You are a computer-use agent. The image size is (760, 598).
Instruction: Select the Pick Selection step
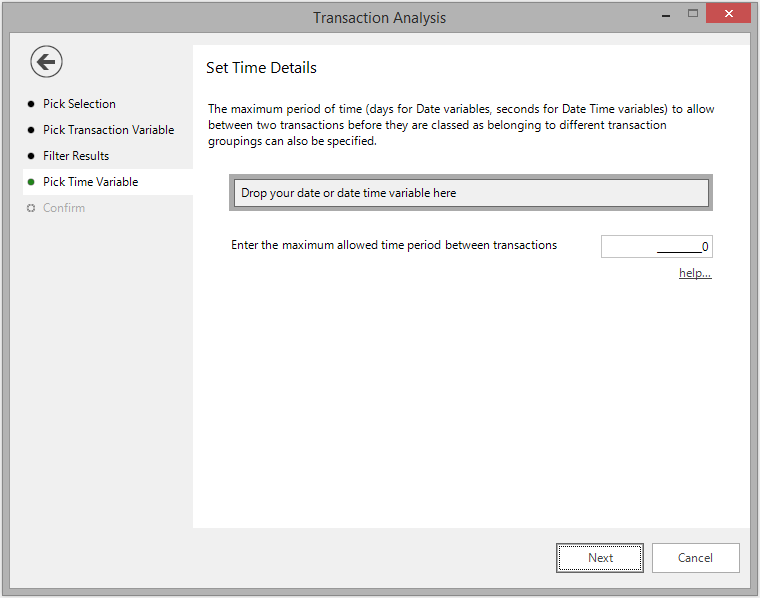pyautogui.click(x=79, y=104)
